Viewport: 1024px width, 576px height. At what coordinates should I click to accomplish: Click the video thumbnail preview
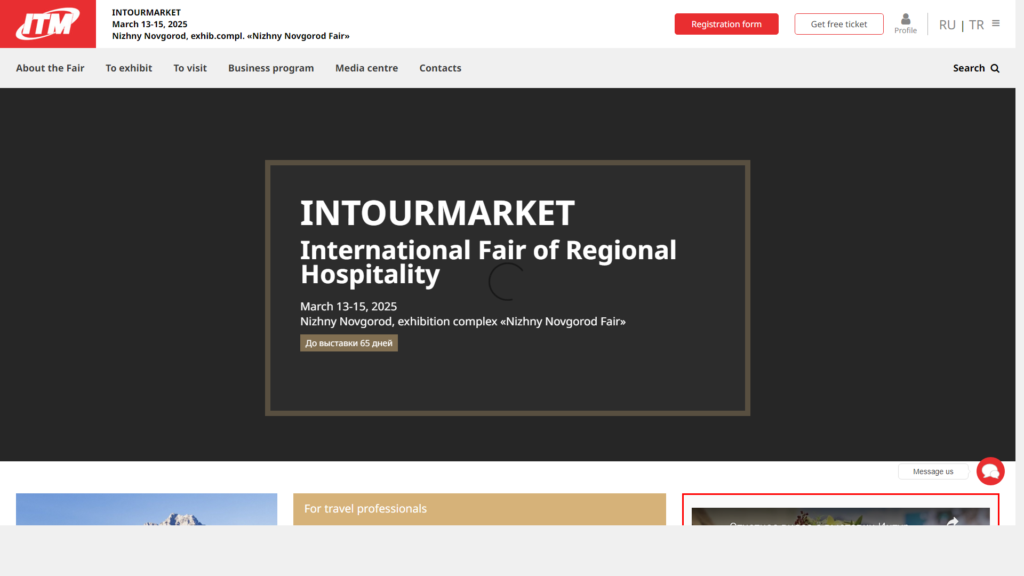840,517
